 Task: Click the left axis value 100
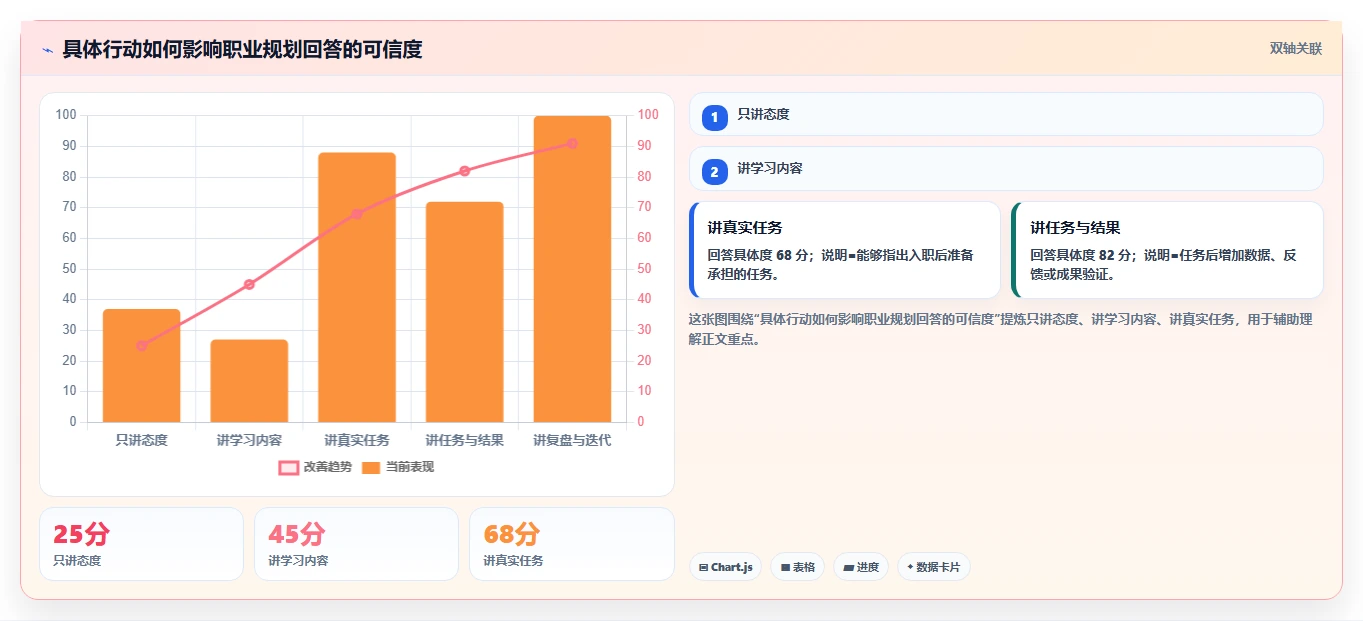tap(66, 115)
